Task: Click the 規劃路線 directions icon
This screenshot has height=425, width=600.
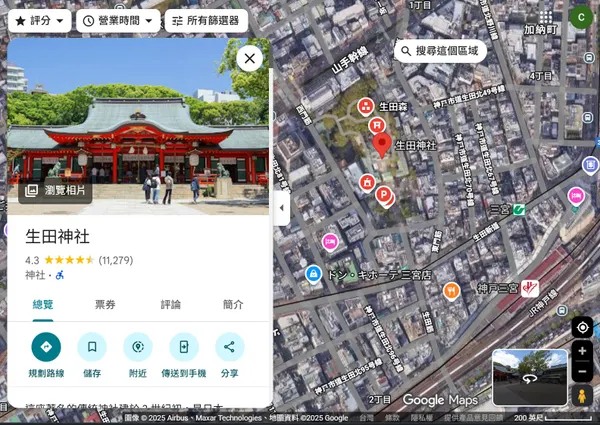Action: (x=46, y=347)
